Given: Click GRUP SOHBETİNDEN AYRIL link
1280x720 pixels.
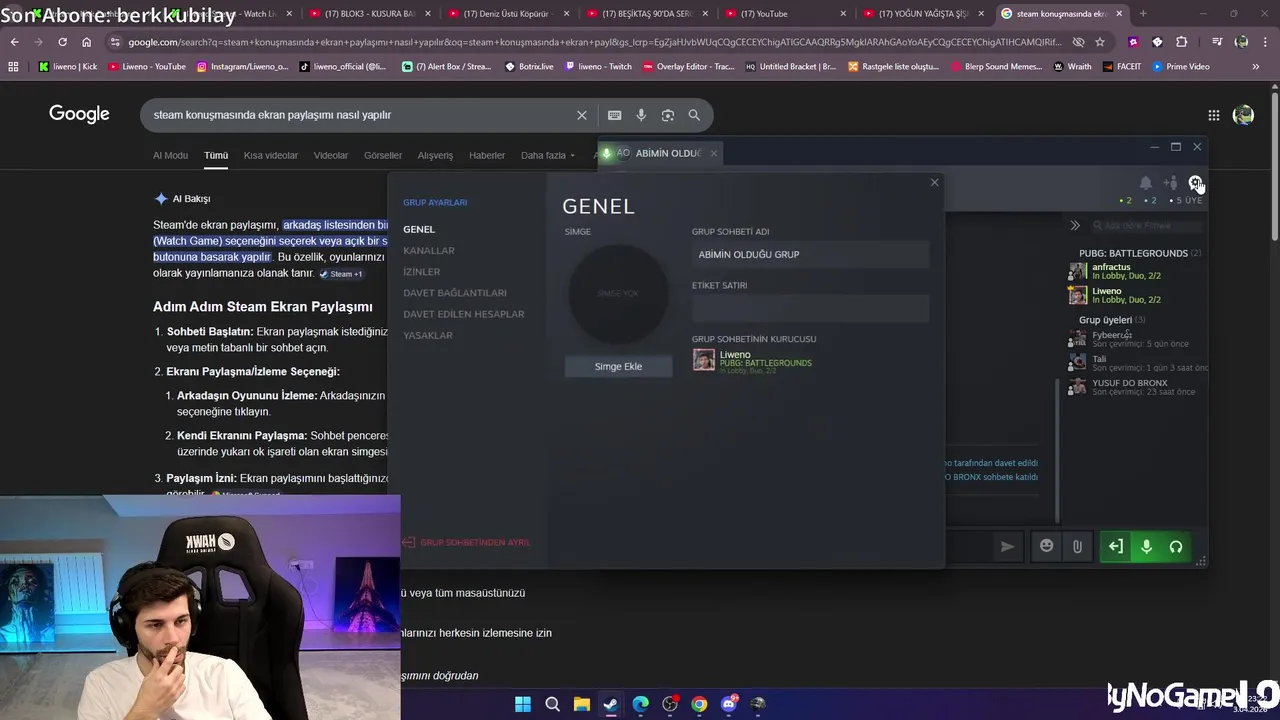Looking at the screenshot, I should point(466,542).
